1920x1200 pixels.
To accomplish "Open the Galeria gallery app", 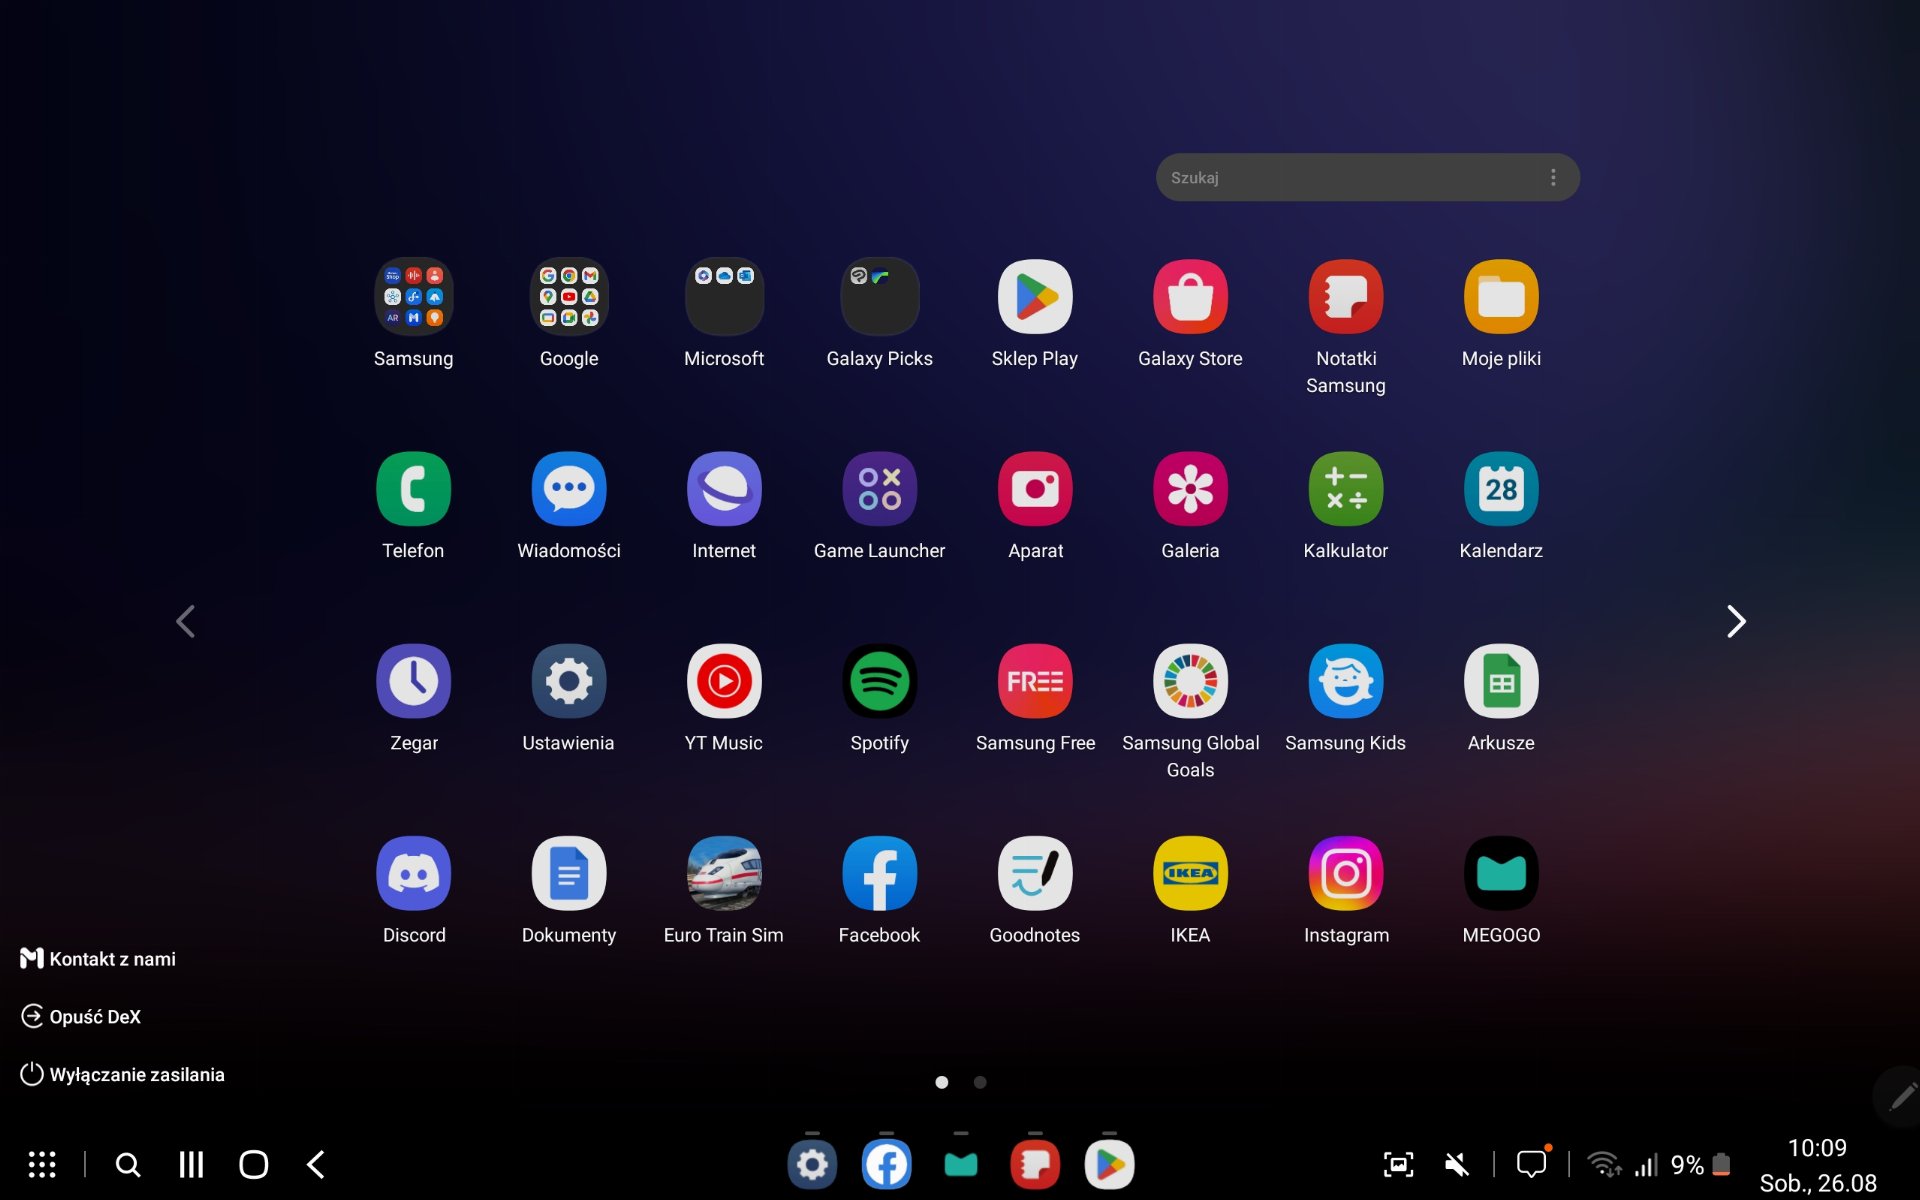I will tap(1190, 489).
